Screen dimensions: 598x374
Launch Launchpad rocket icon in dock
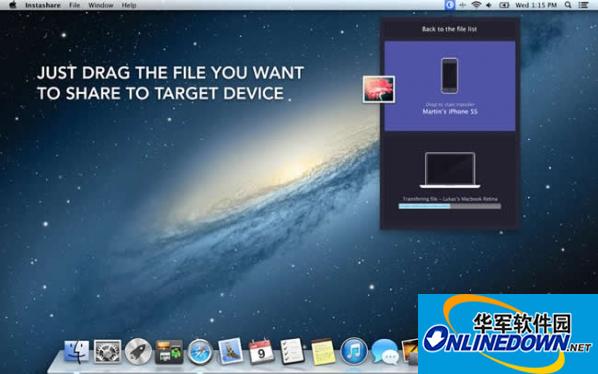(138, 351)
